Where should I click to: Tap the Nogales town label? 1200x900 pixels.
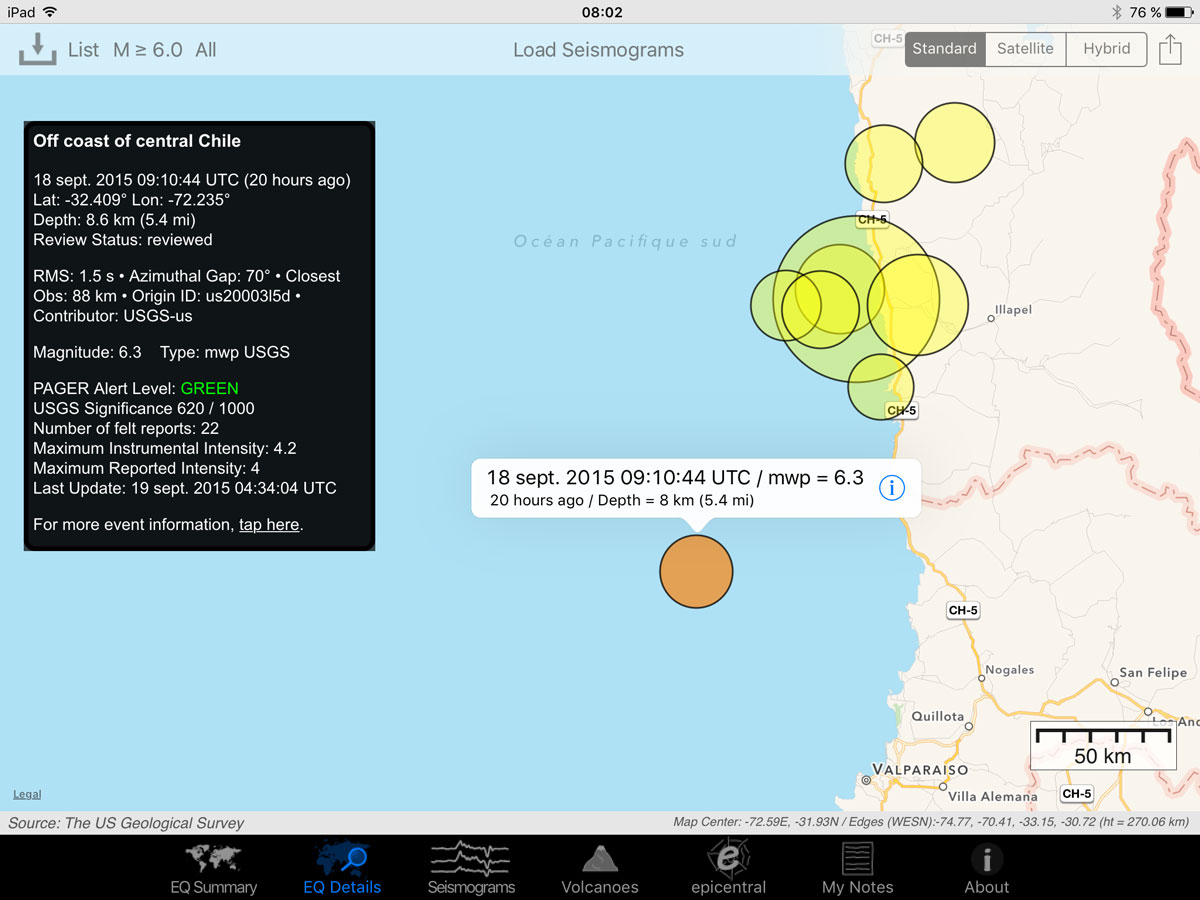click(1009, 670)
